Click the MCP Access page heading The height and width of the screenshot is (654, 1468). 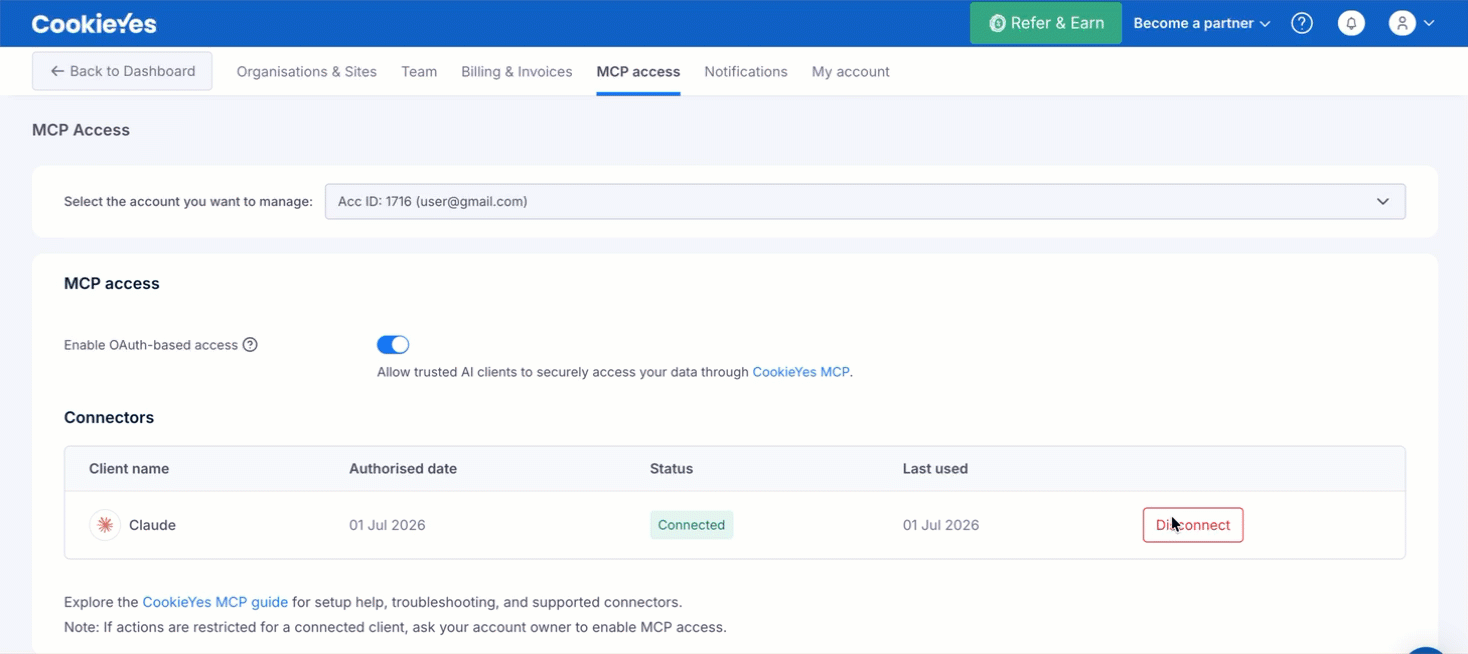(x=81, y=130)
